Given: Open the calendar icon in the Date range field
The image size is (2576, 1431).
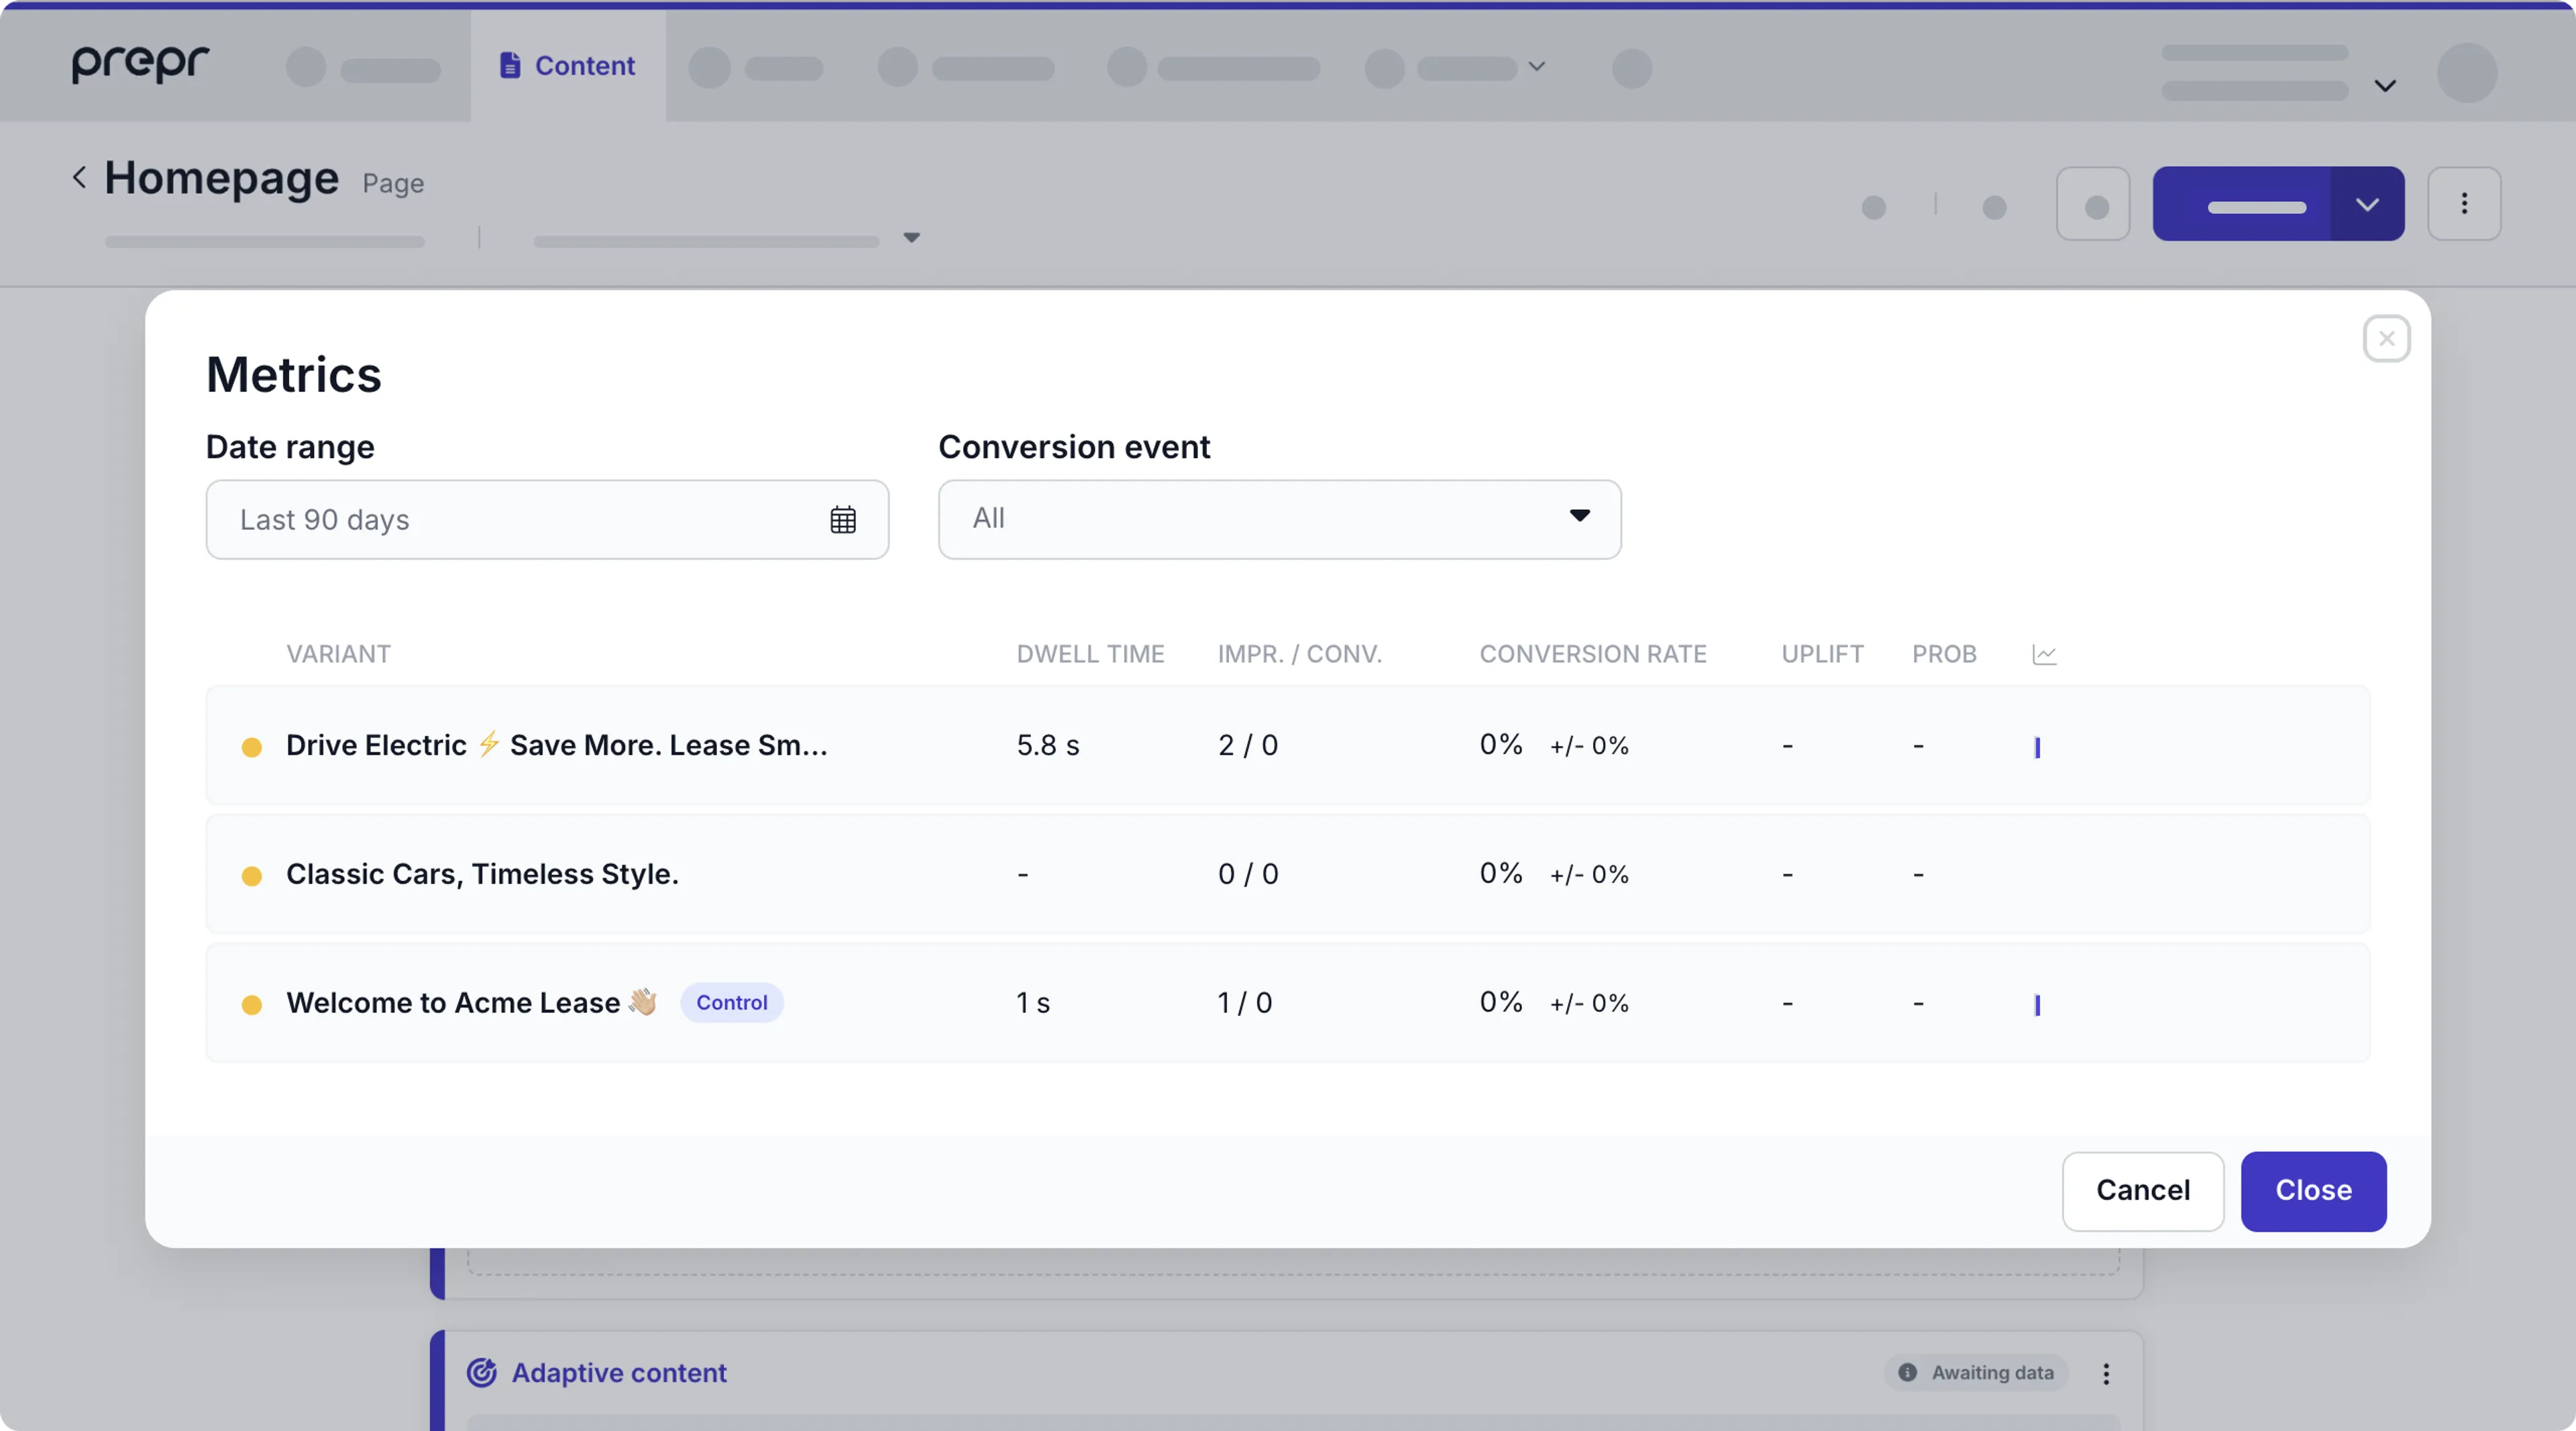Looking at the screenshot, I should 843,519.
